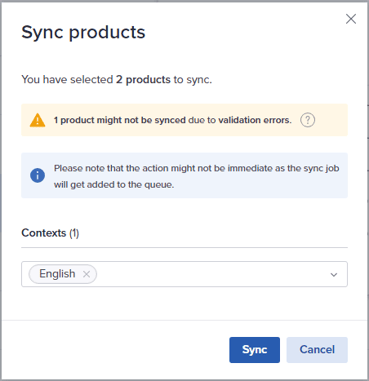This screenshot has height=381, width=369.
Task: Click the "will get added to the queue" line
Action: [x=114, y=185]
